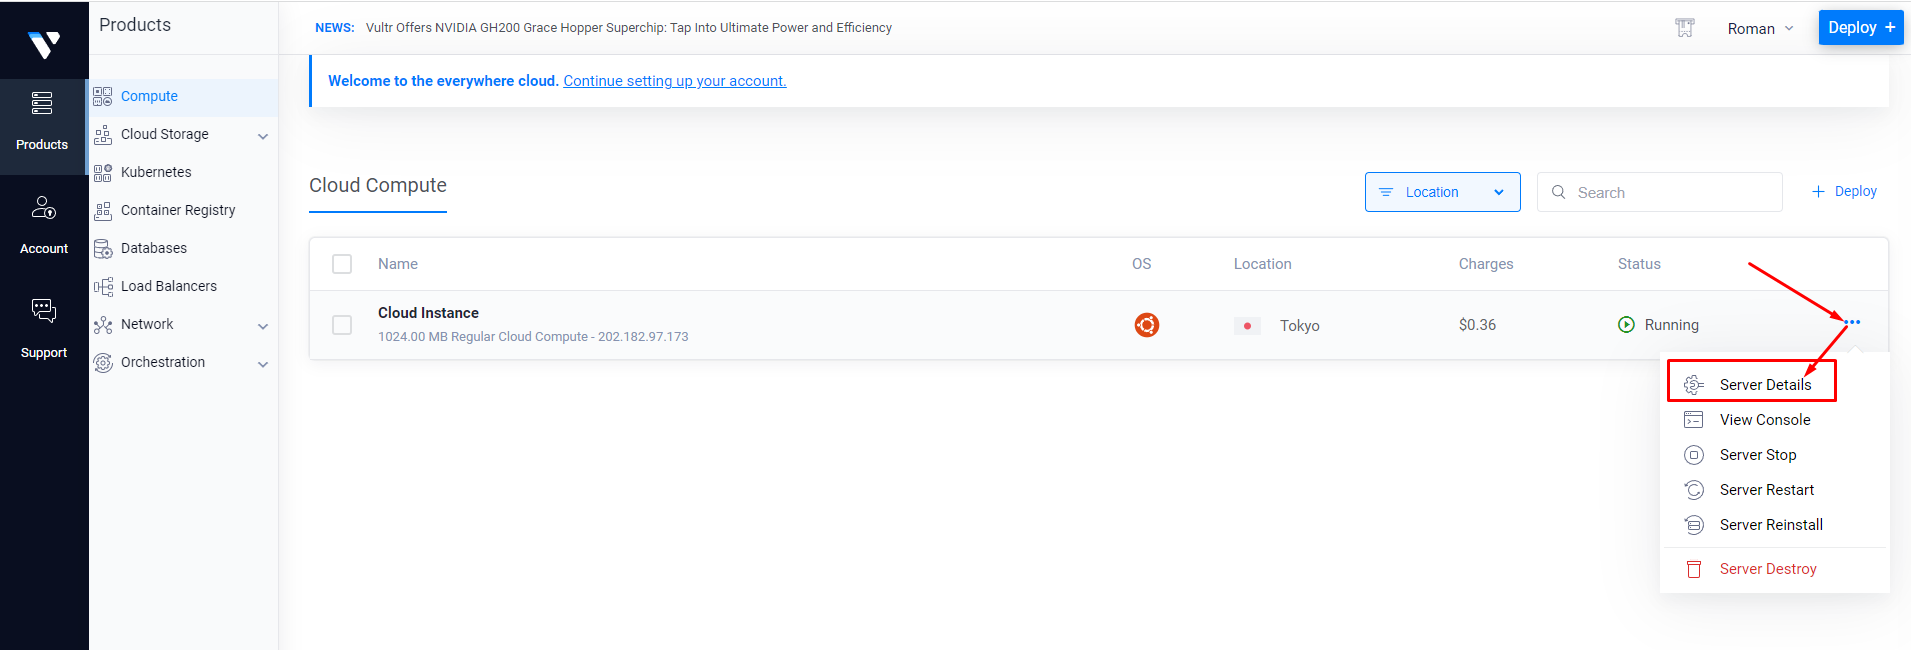Image resolution: width=1911 pixels, height=650 pixels.
Task: Focus the Search input field
Action: click(1660, 192)
